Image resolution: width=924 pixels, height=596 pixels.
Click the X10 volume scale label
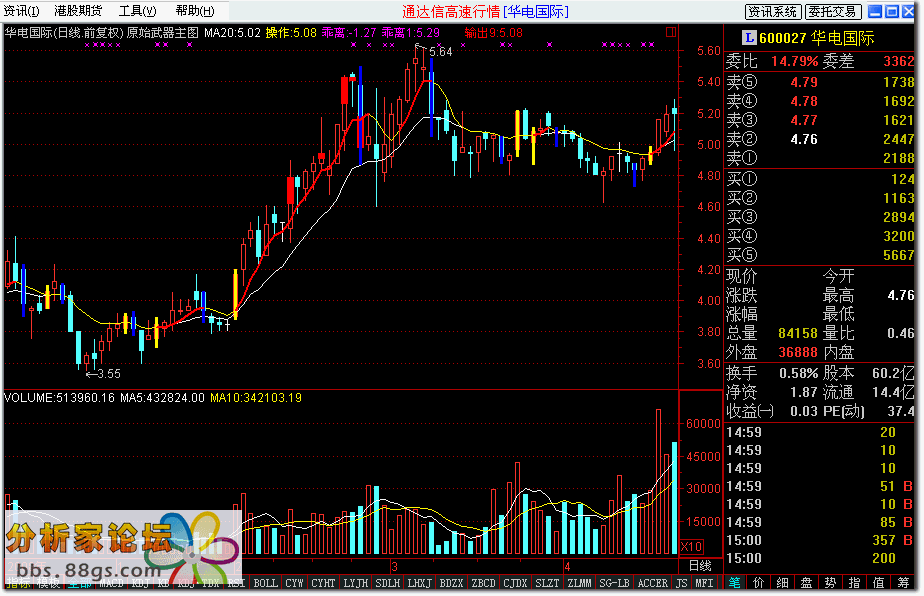click(x=691, y=546)
